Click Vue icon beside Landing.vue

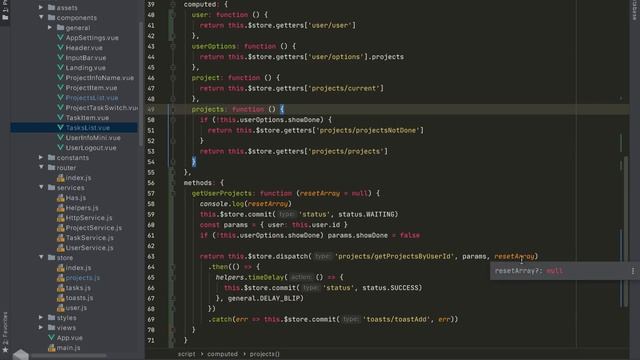pyautogui.click(x=60, y=67)
